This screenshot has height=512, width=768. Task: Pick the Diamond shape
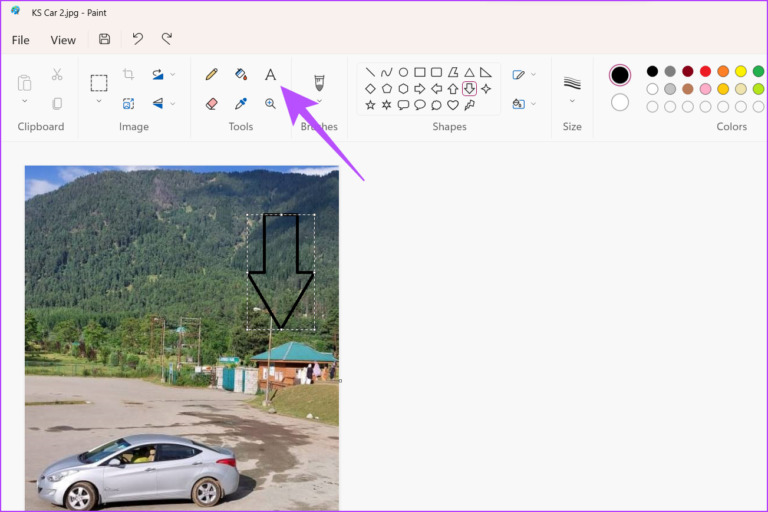pos(370,89)
